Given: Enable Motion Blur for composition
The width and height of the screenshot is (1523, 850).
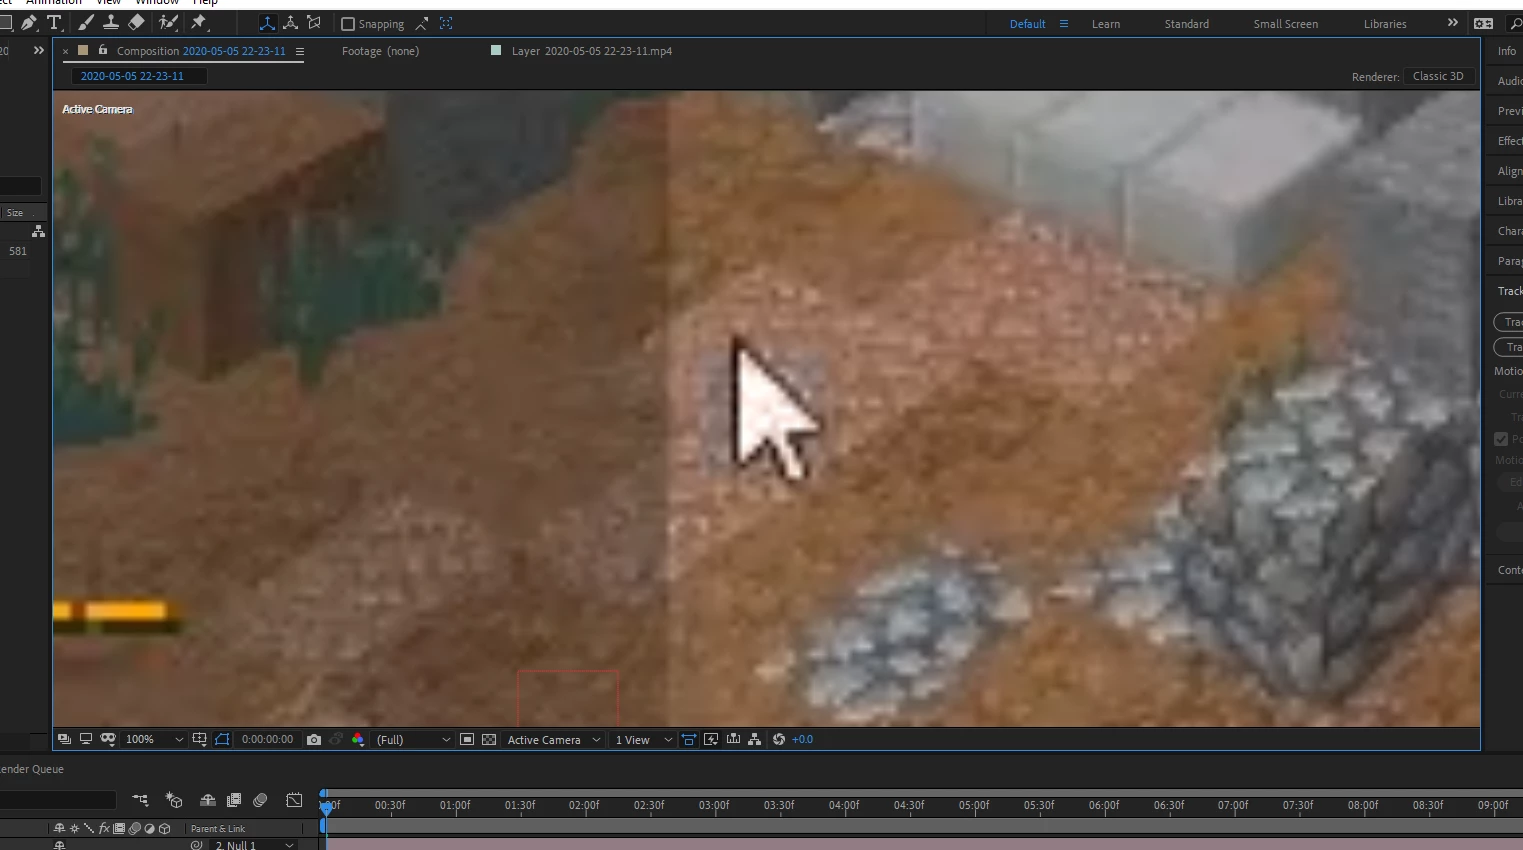Looking at the screenshot, I should pyautogui.click(x=261, y=800).
